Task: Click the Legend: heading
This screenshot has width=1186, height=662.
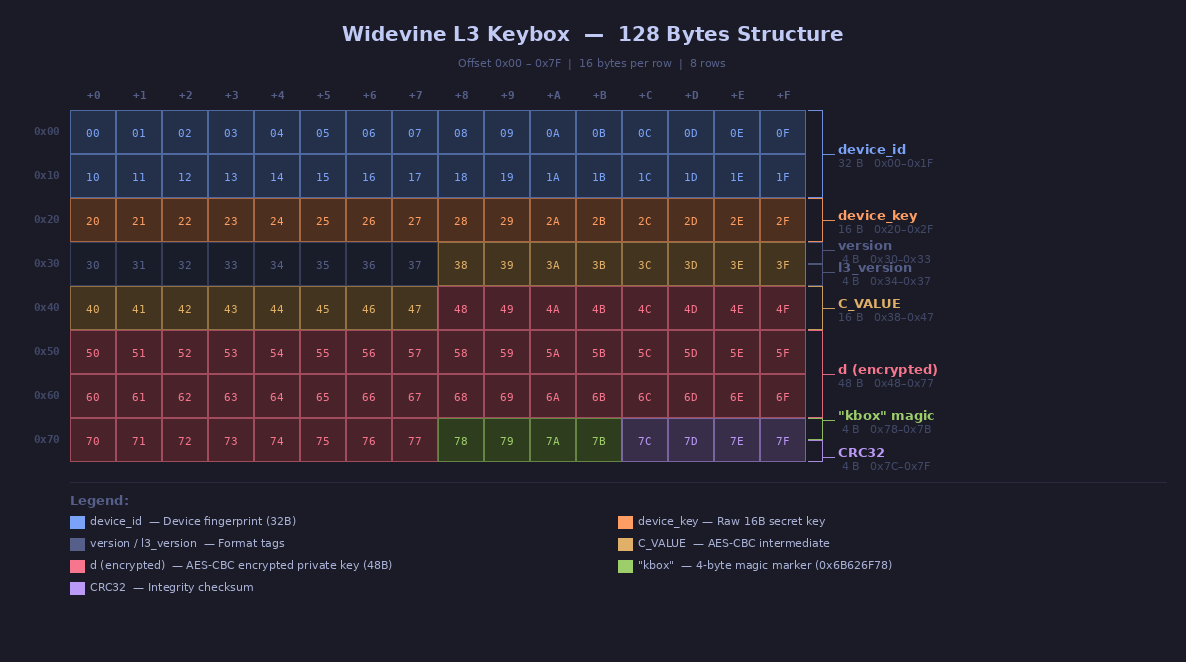Action: (99, 501)
